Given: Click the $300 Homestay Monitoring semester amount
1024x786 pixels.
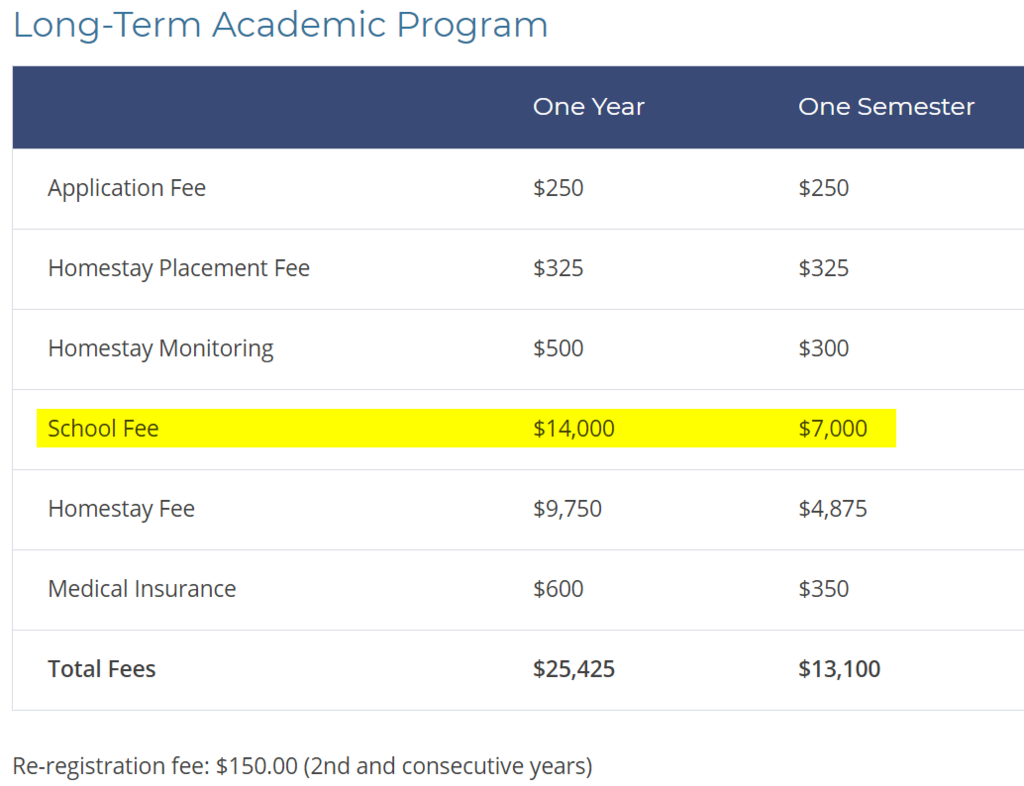Looking at the screenshot, I should [x=823, y=348].
